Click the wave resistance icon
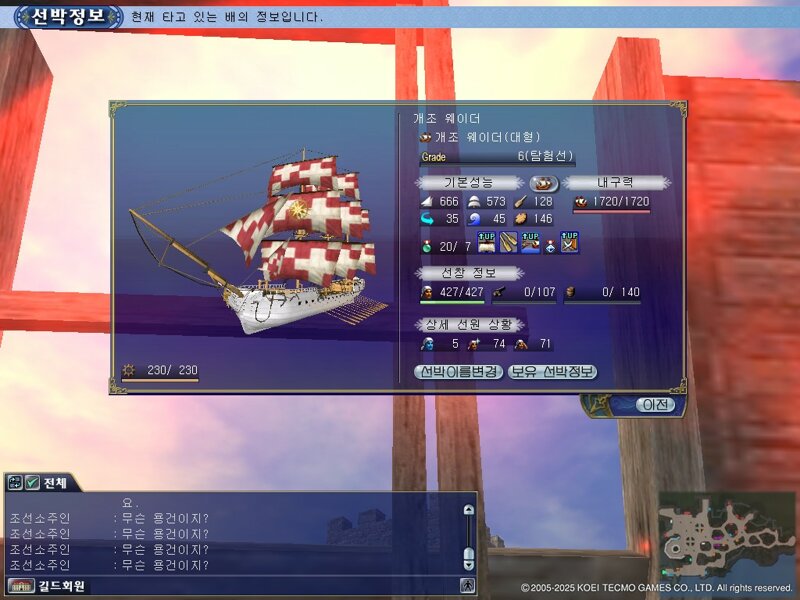800x600 pixels. [x=474, y=219]
